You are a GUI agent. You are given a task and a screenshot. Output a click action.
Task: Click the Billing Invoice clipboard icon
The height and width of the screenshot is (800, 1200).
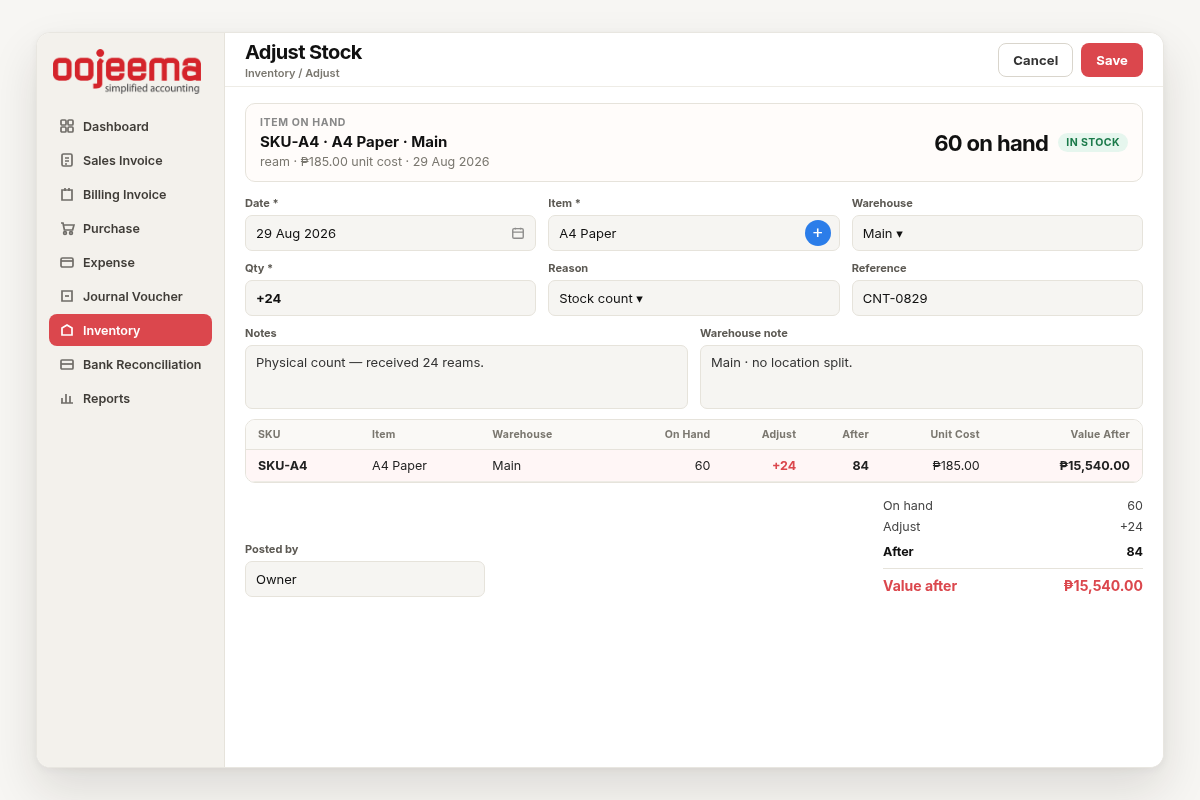click(67, 194)
